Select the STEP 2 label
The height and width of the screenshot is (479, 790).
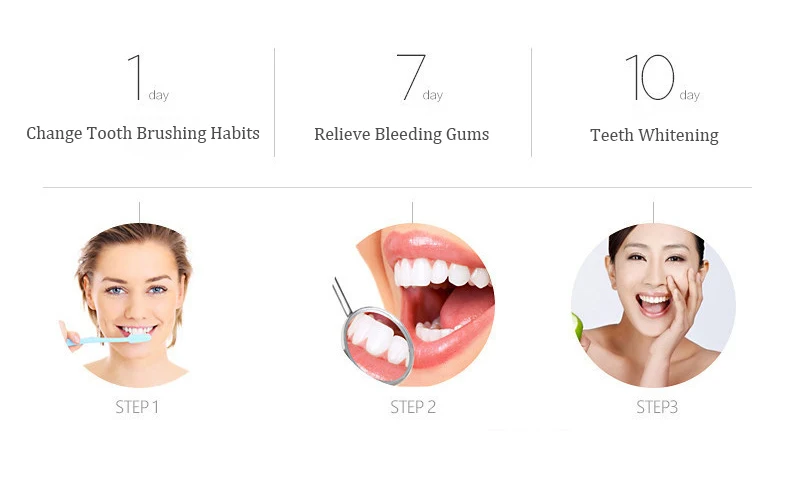click(x=413, y=407)
